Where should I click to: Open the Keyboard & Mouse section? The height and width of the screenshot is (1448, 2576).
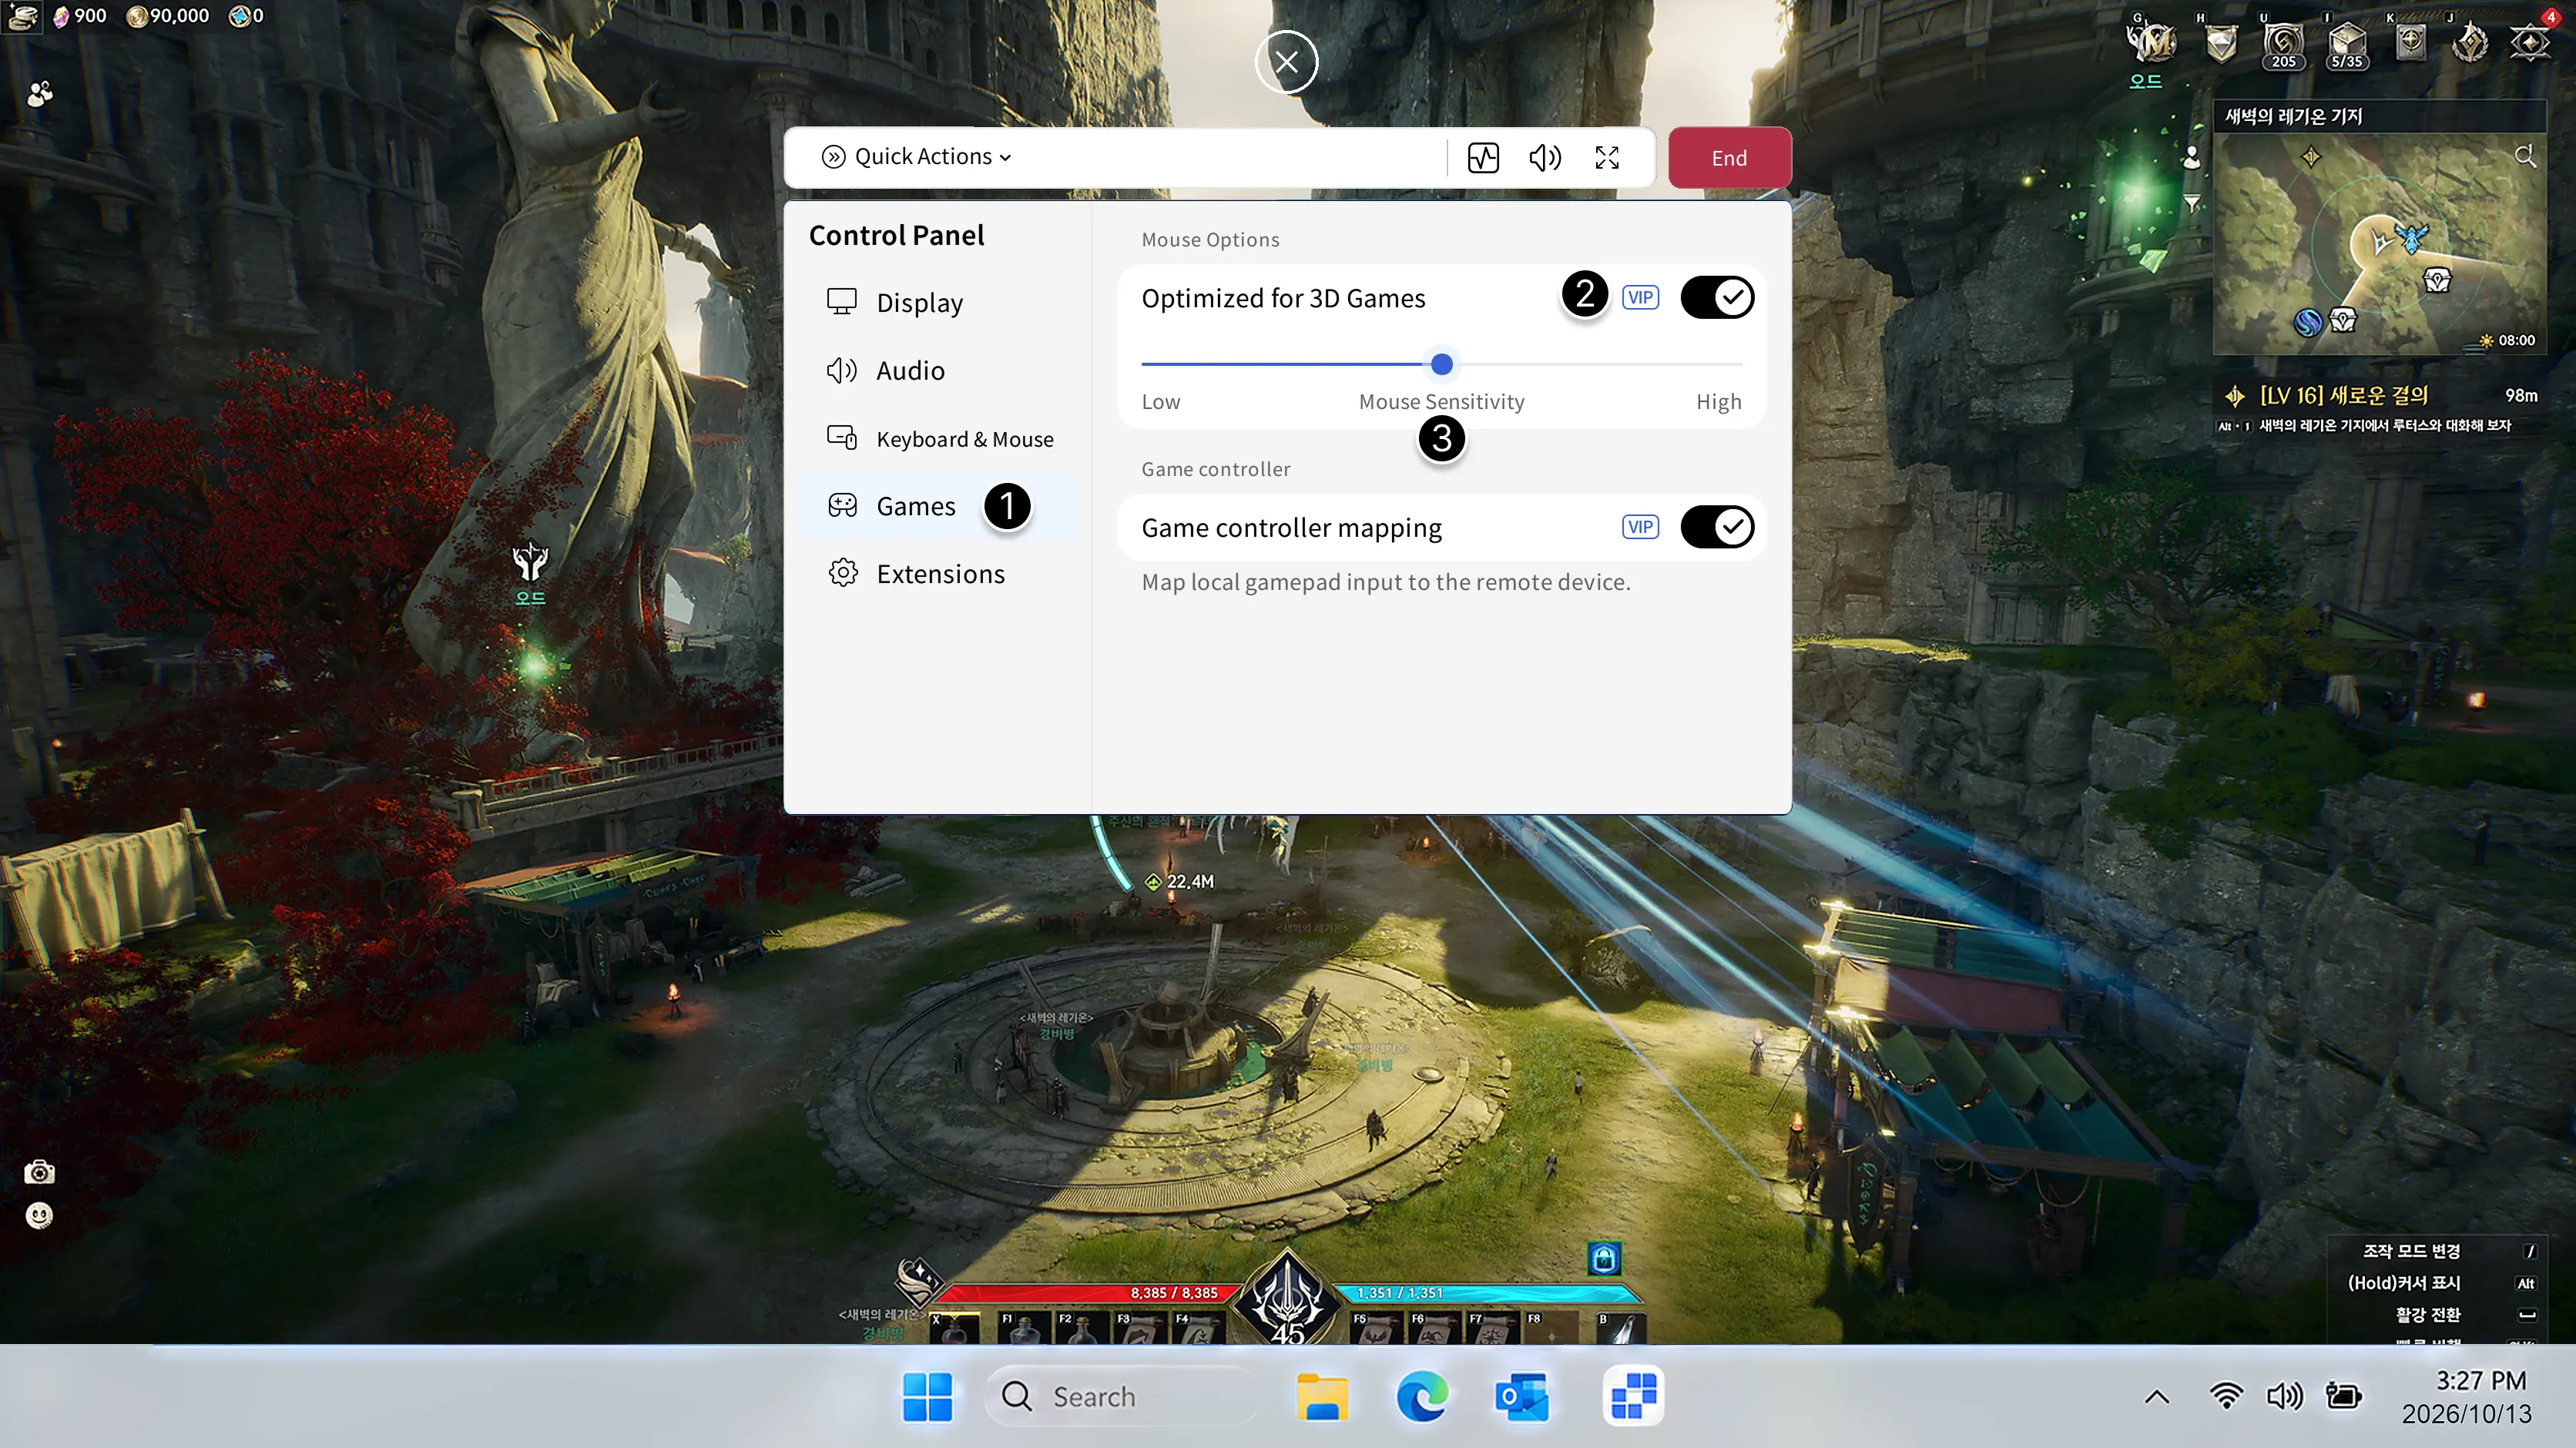pyautogui.click(x=940, y=438)
